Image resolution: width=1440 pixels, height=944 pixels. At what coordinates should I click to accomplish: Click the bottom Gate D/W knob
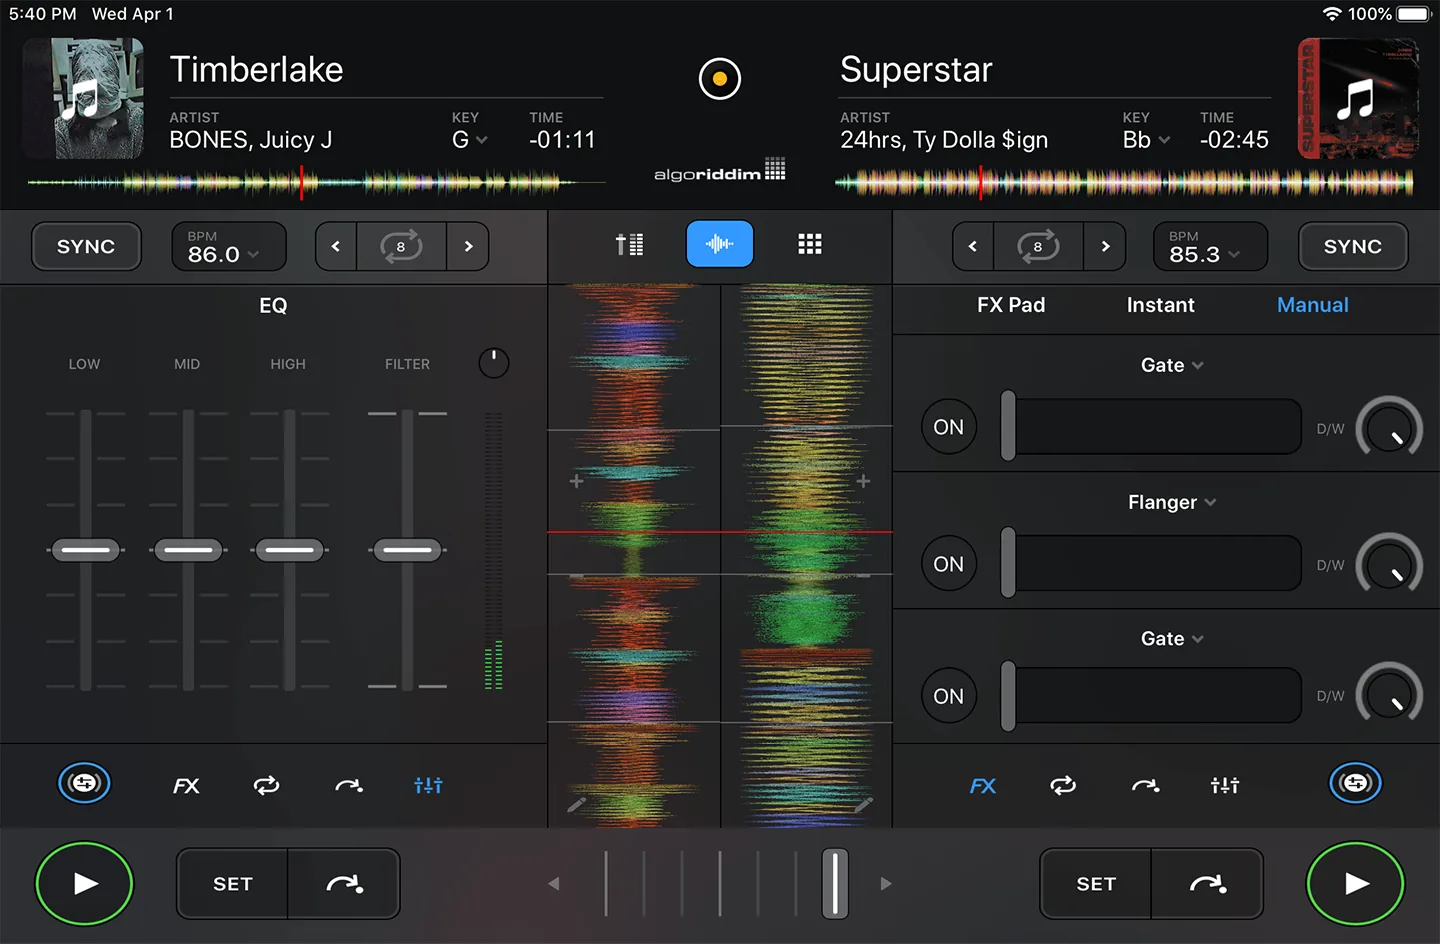[1389, 694]
